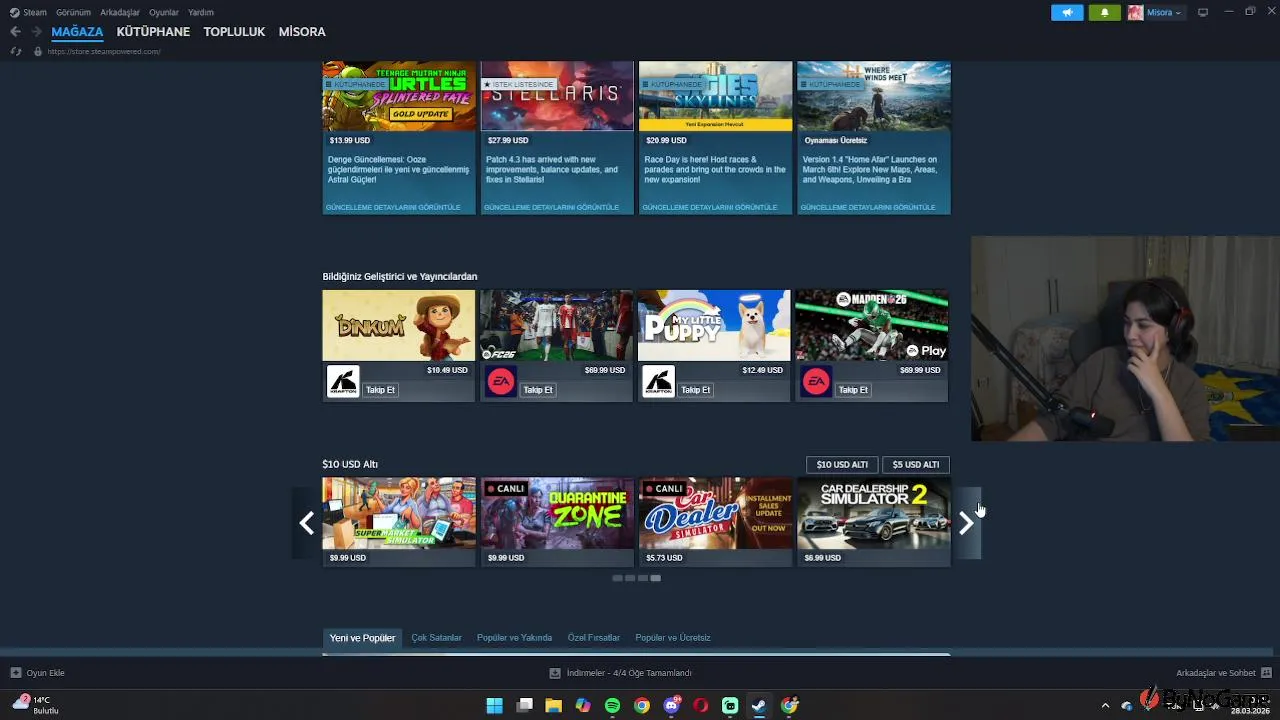Switch to the TOPLULUK tab
The height and width of the screenshot is (720, 1280).
(x=234, y=32)
